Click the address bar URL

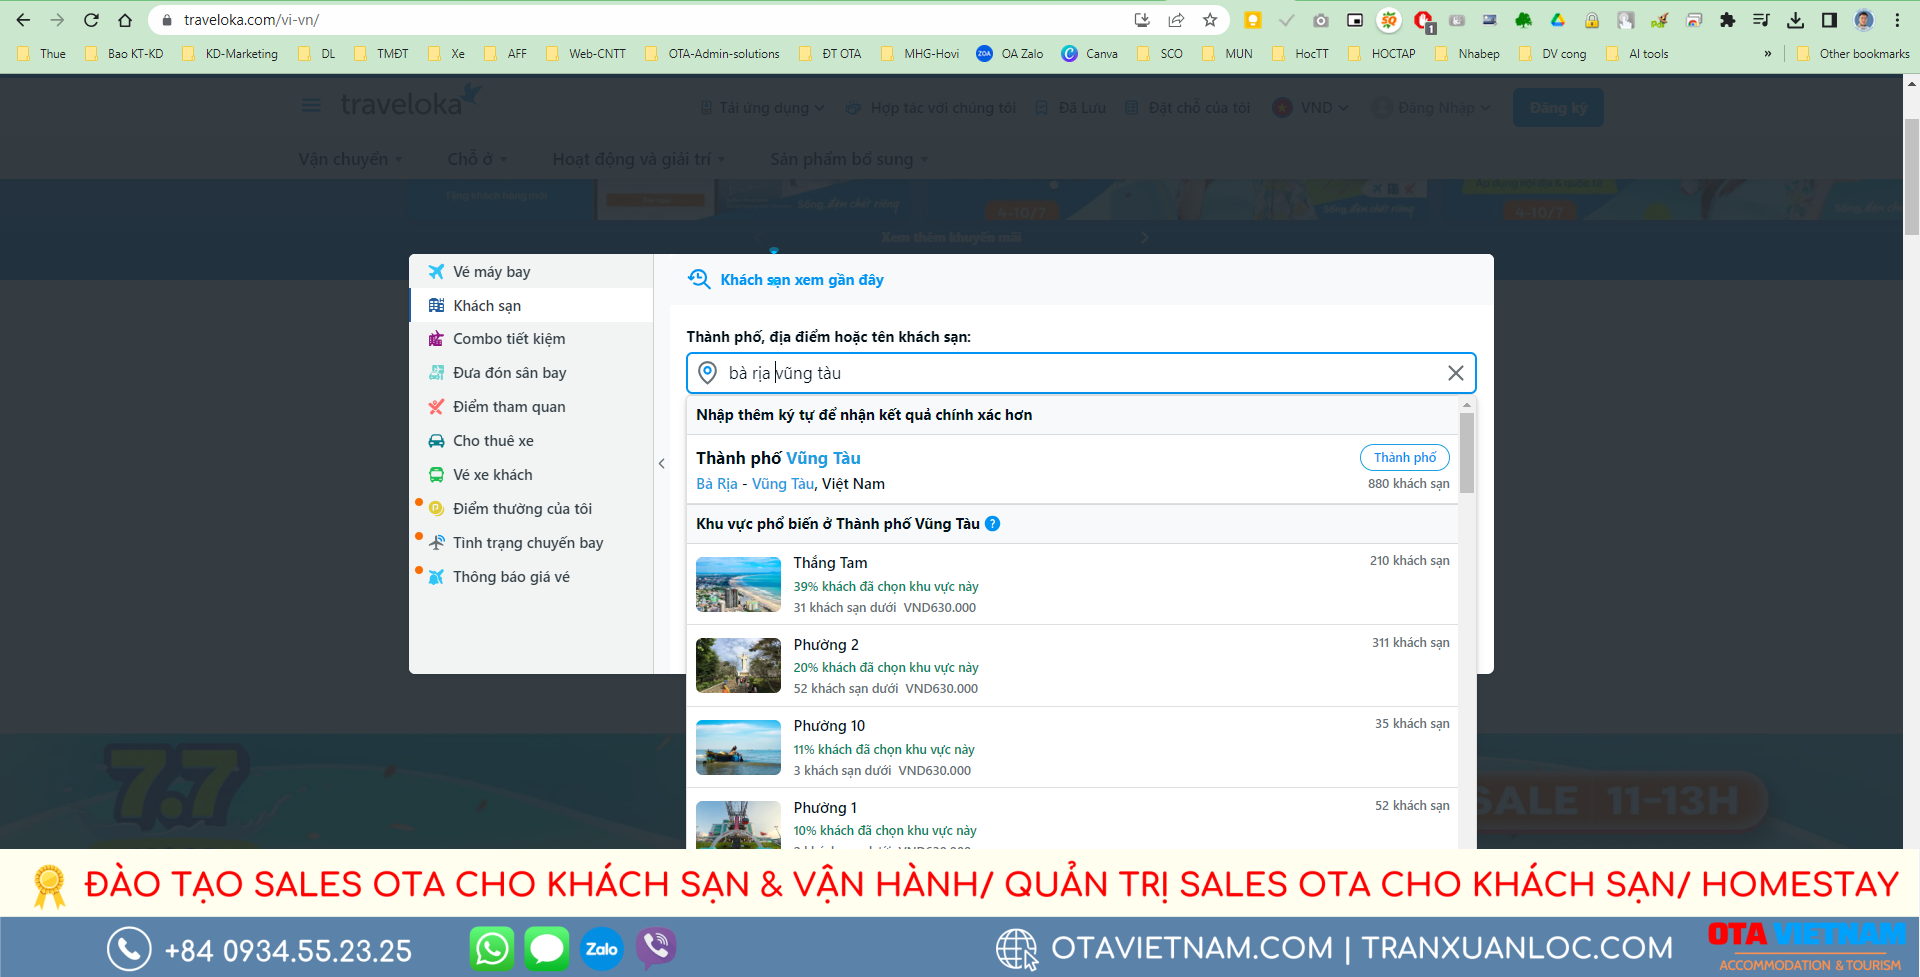point(251,20)
